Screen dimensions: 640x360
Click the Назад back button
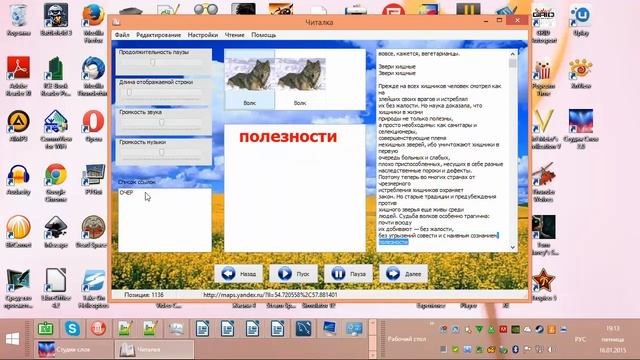(239, 274)
